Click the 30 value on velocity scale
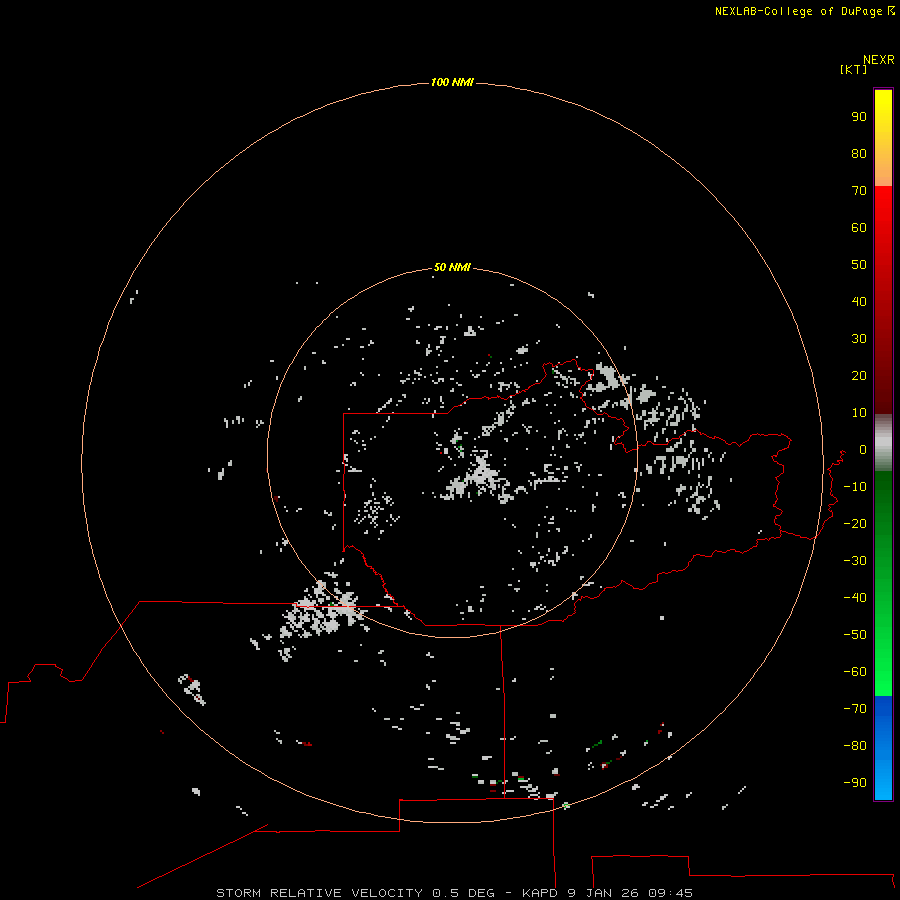 tap(859, 339)
